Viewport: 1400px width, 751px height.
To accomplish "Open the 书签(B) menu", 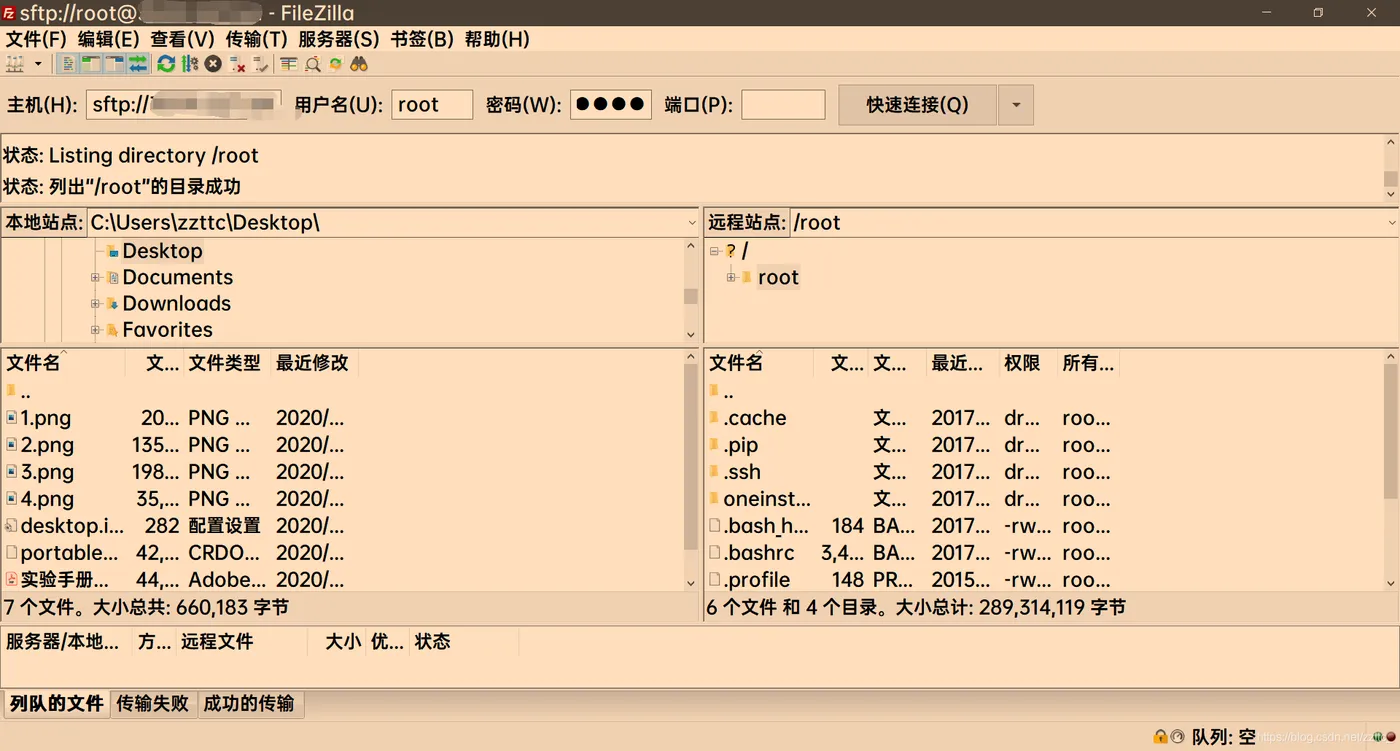I will coord(422,39).
